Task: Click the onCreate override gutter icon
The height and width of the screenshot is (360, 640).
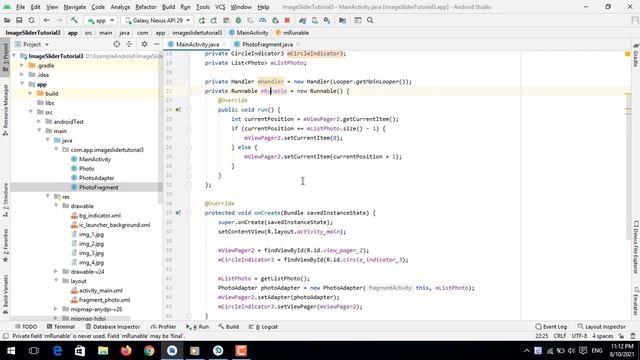Action: point(178,213)
